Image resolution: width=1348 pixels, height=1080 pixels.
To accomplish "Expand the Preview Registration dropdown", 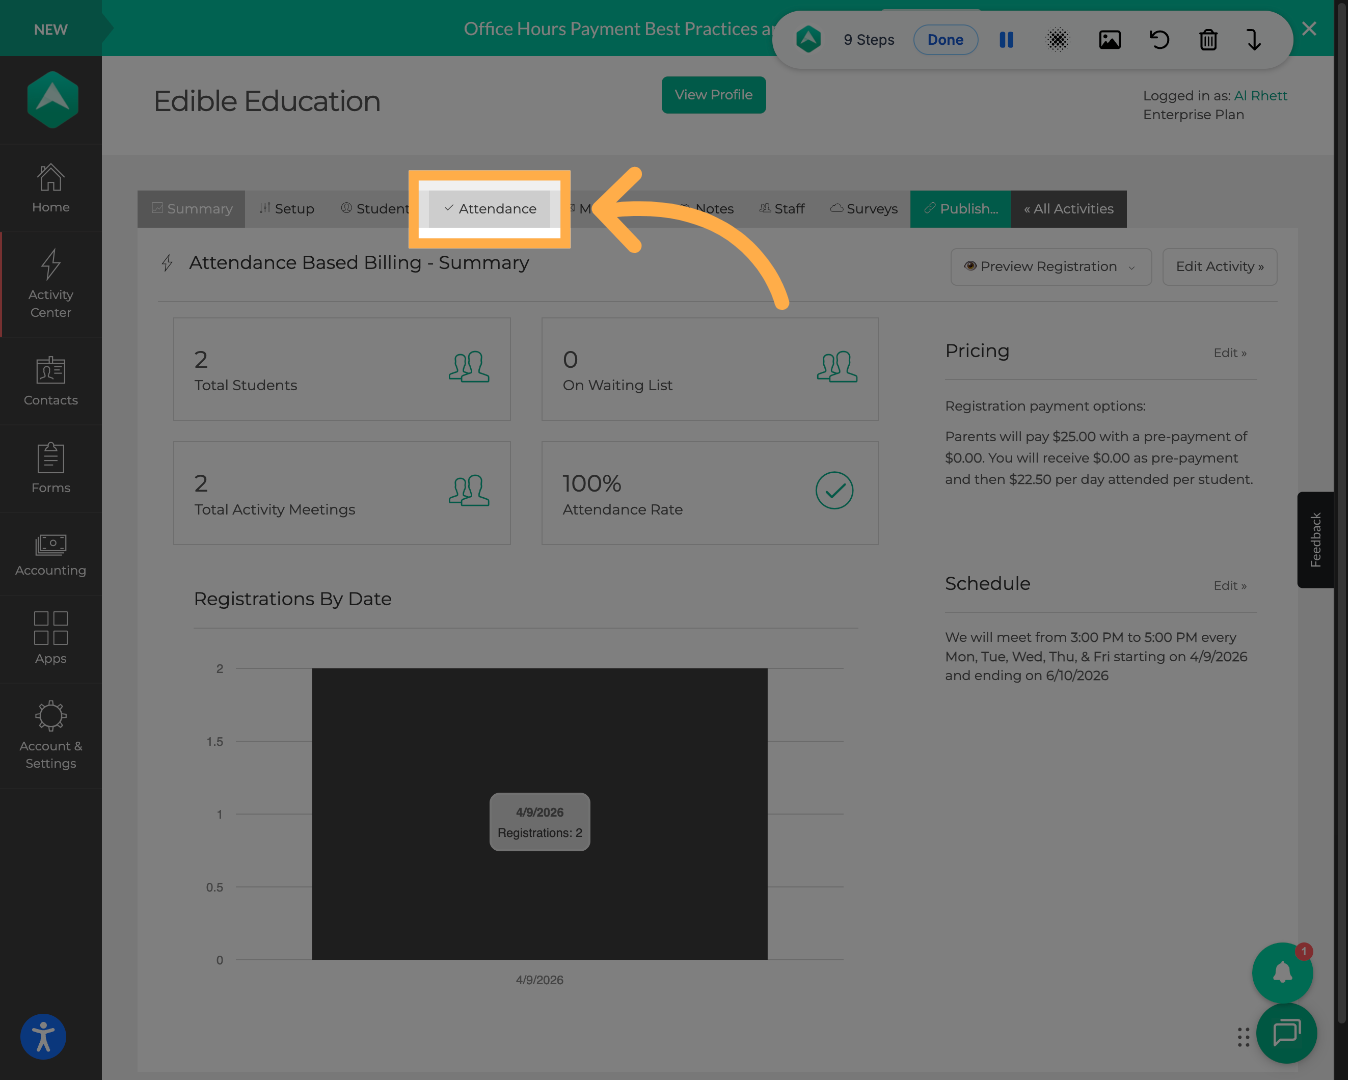I will (1050, 267).
